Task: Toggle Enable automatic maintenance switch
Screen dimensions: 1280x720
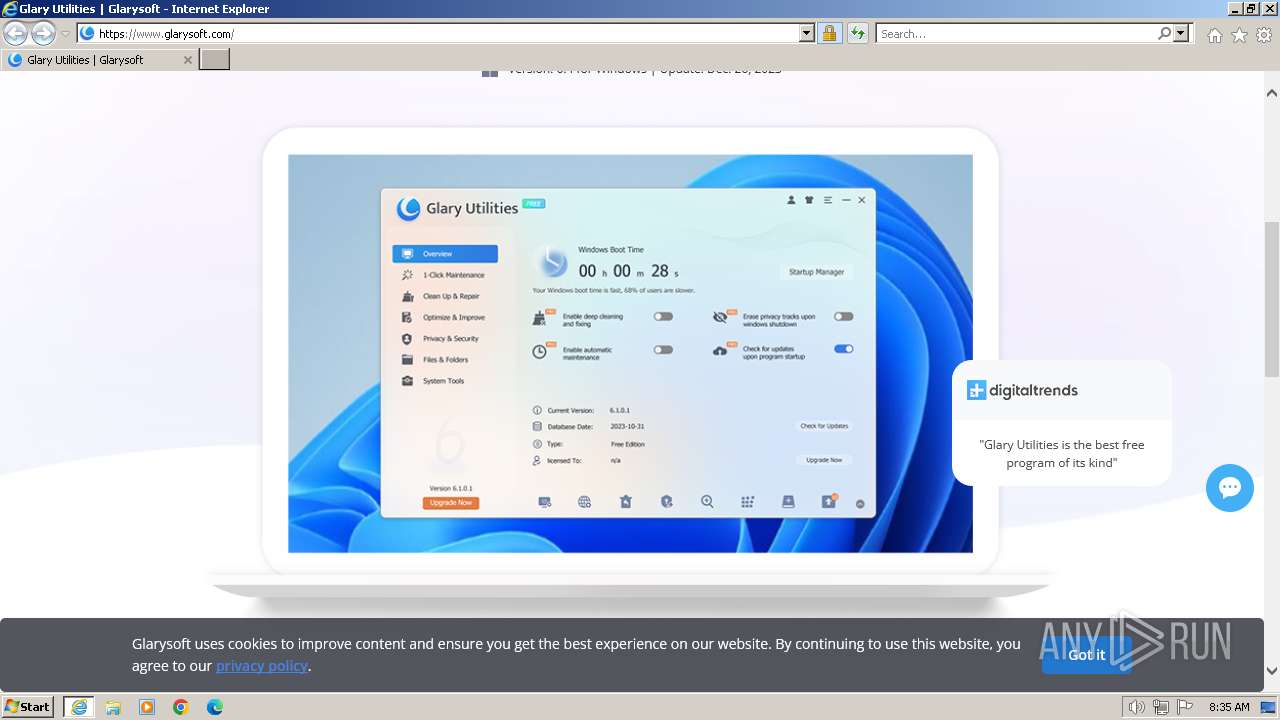Action: point(663,350)
